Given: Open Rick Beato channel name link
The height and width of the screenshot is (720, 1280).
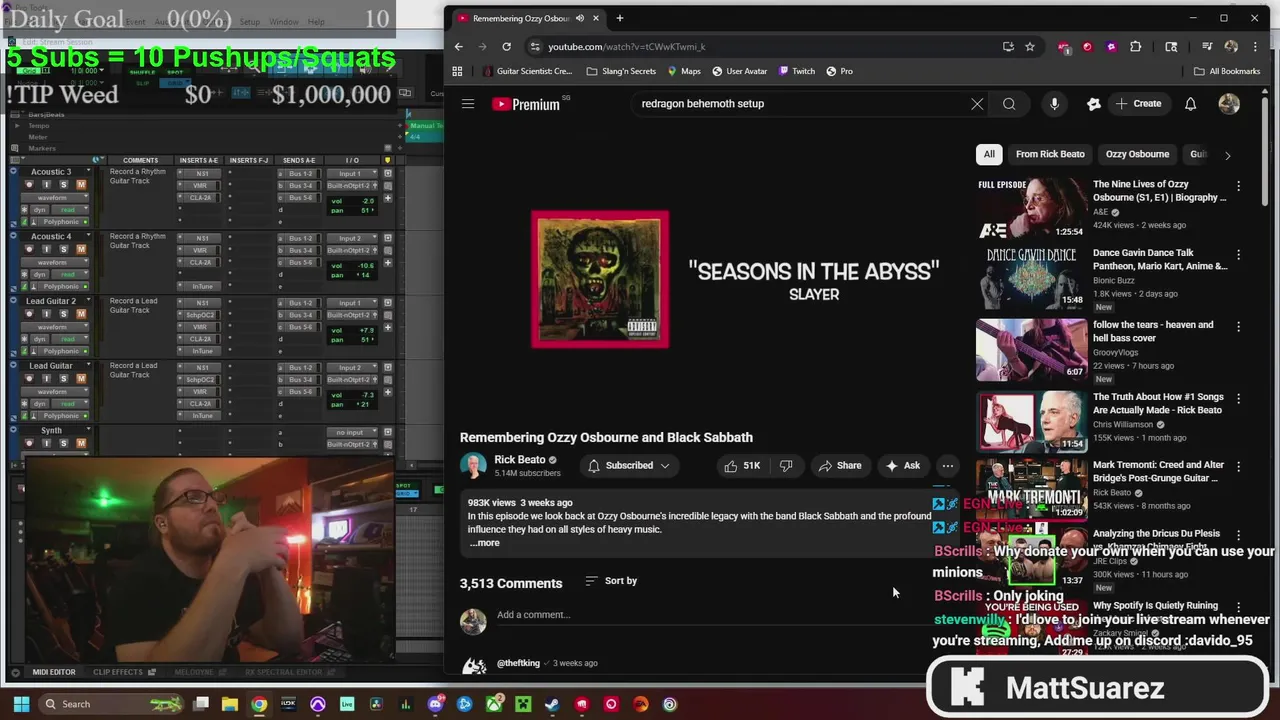Looking at the screenshot, I should pyautogui.click(x=519, y=460).
